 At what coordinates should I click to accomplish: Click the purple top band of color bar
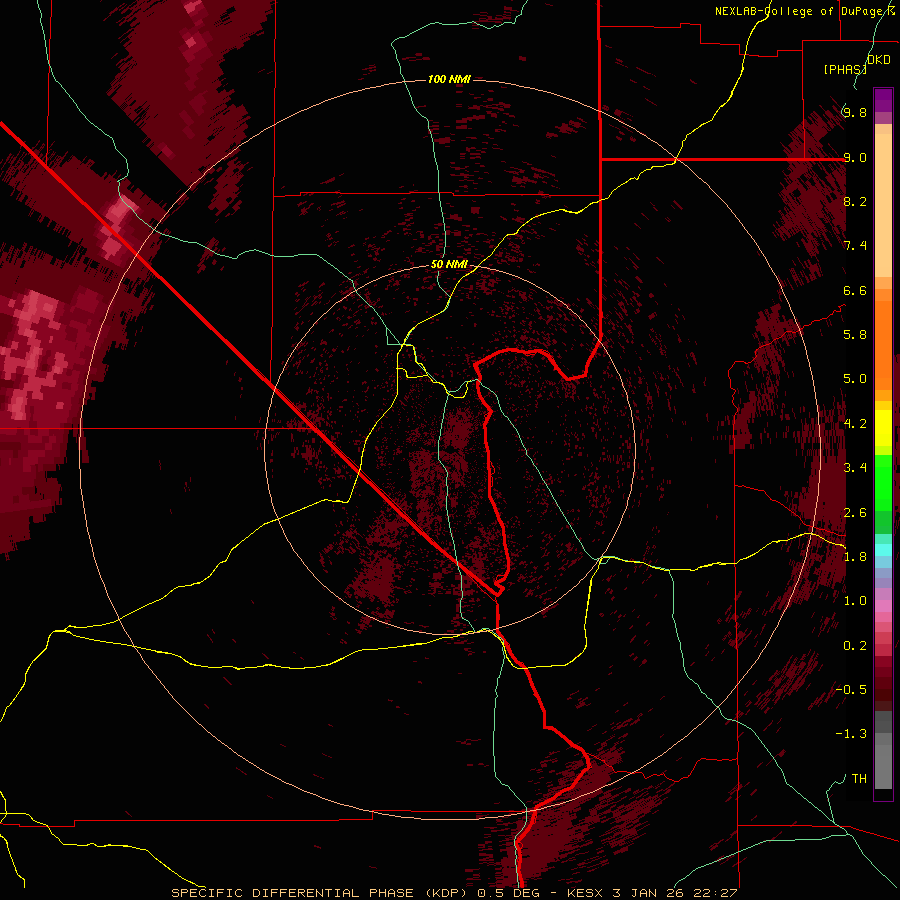(x=883, y=100)
